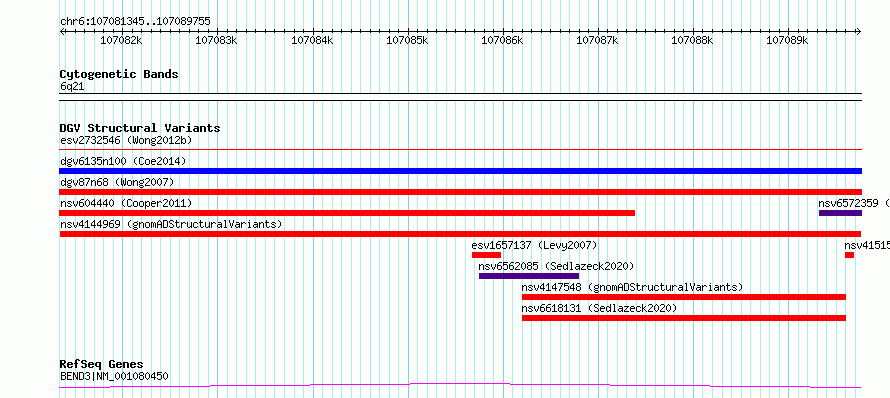Click the 107088k ruler position

692,40
